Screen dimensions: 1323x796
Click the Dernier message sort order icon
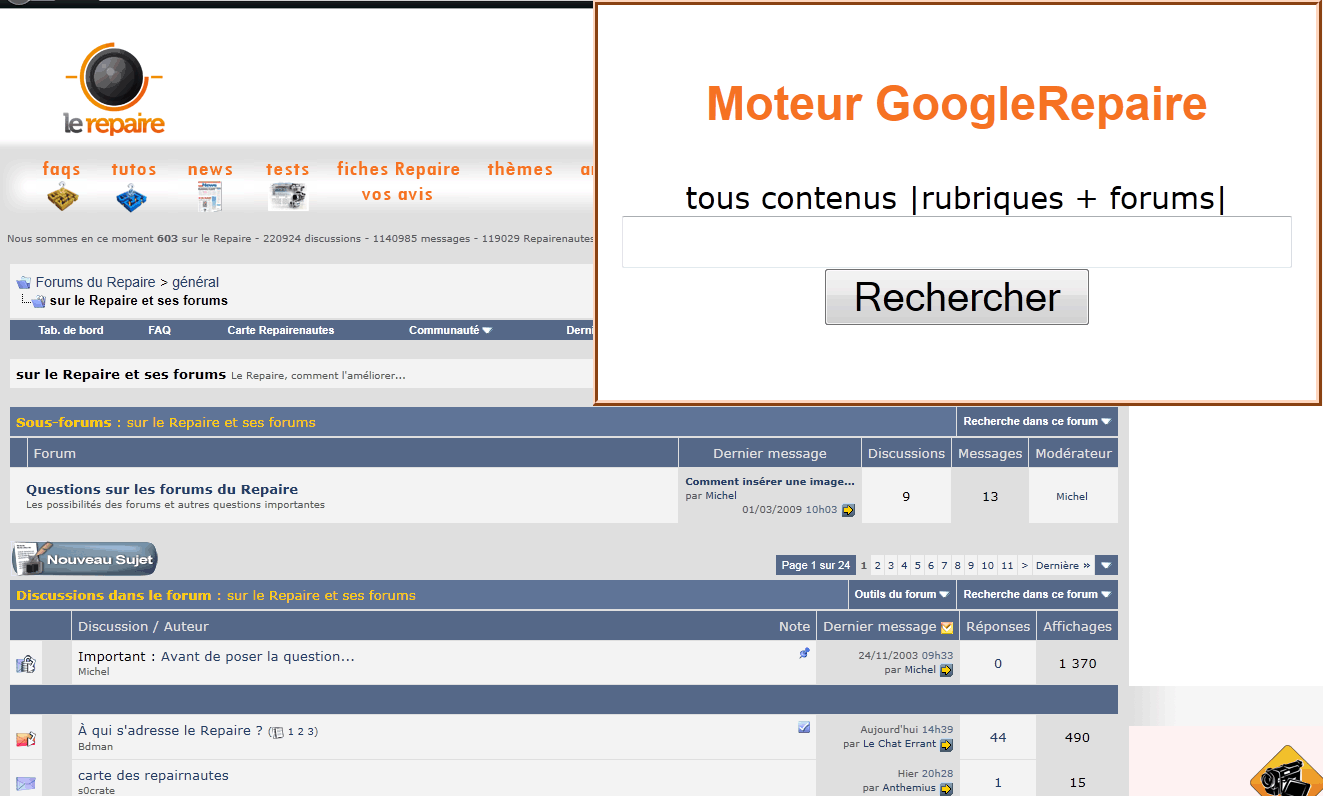[x=947, y=628]
